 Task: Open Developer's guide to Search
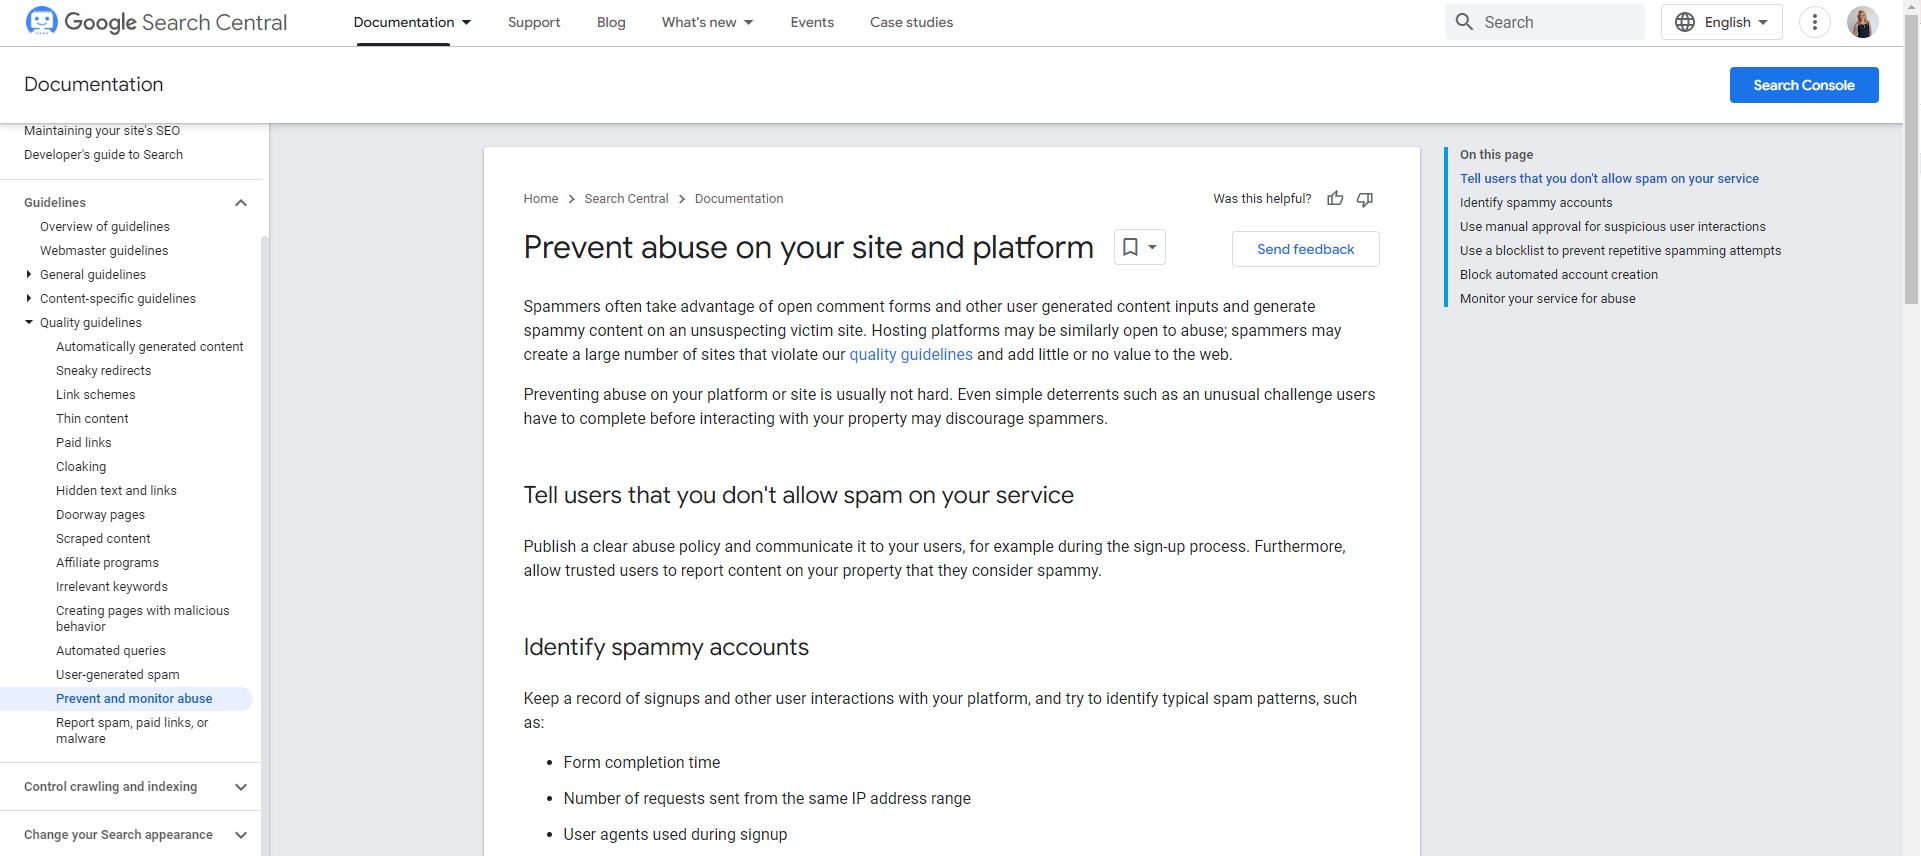103,155
